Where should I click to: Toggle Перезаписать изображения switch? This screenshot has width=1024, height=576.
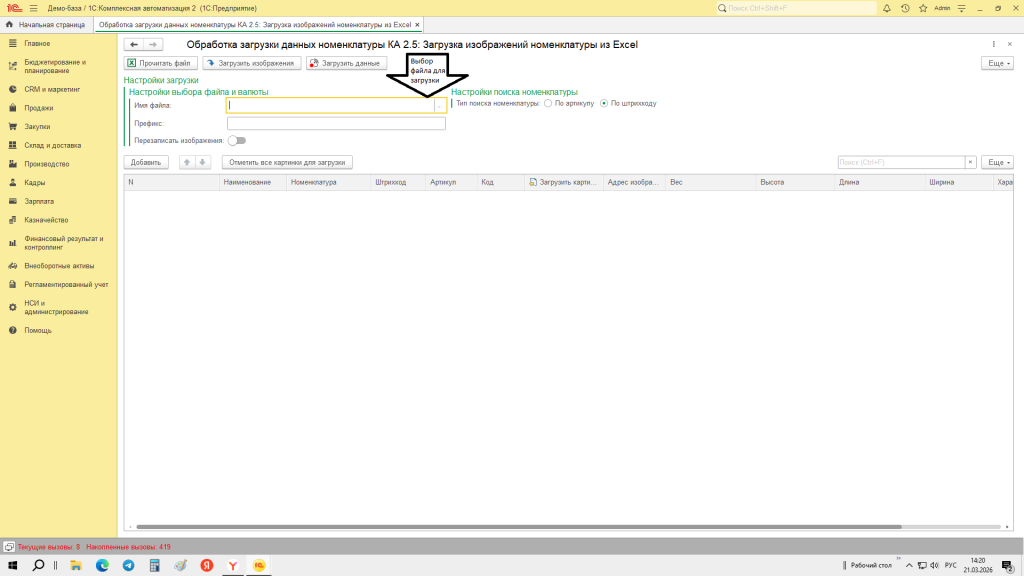point(237,140)
